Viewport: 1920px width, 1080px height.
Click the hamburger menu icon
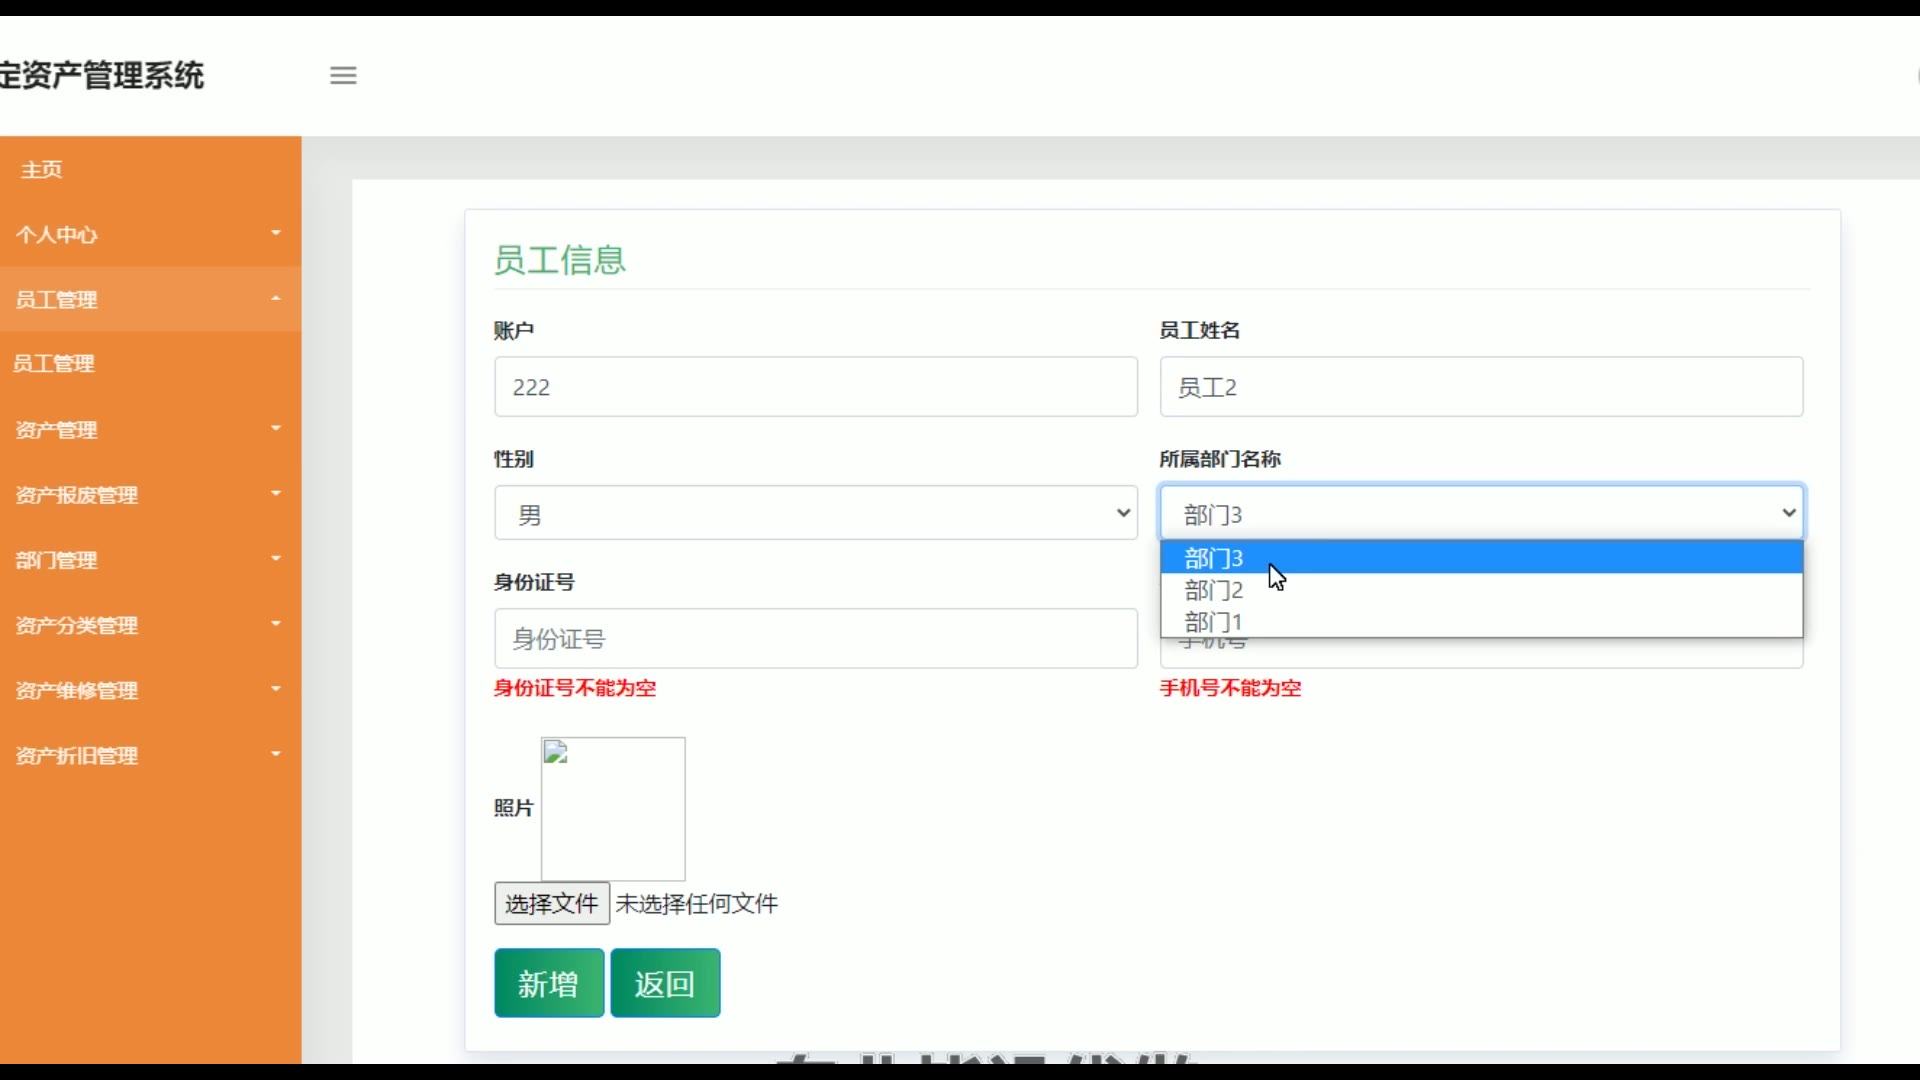click(343, 75)
